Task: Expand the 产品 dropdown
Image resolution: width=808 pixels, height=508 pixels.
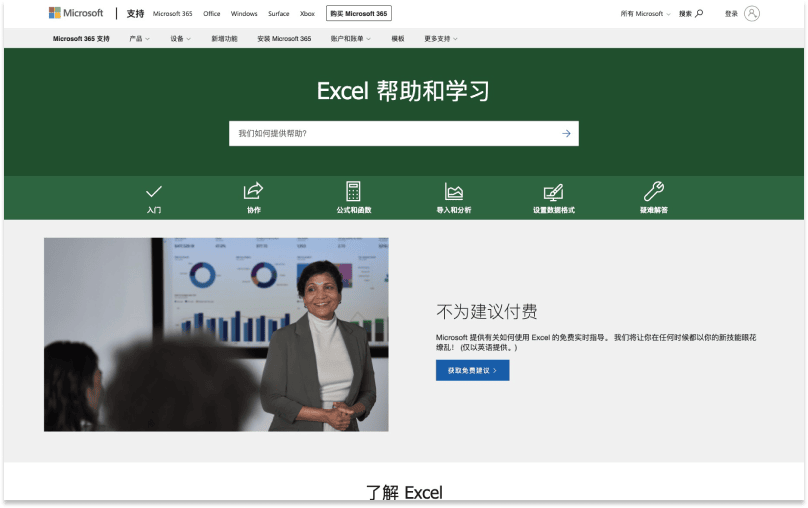Action: point(139,39)
